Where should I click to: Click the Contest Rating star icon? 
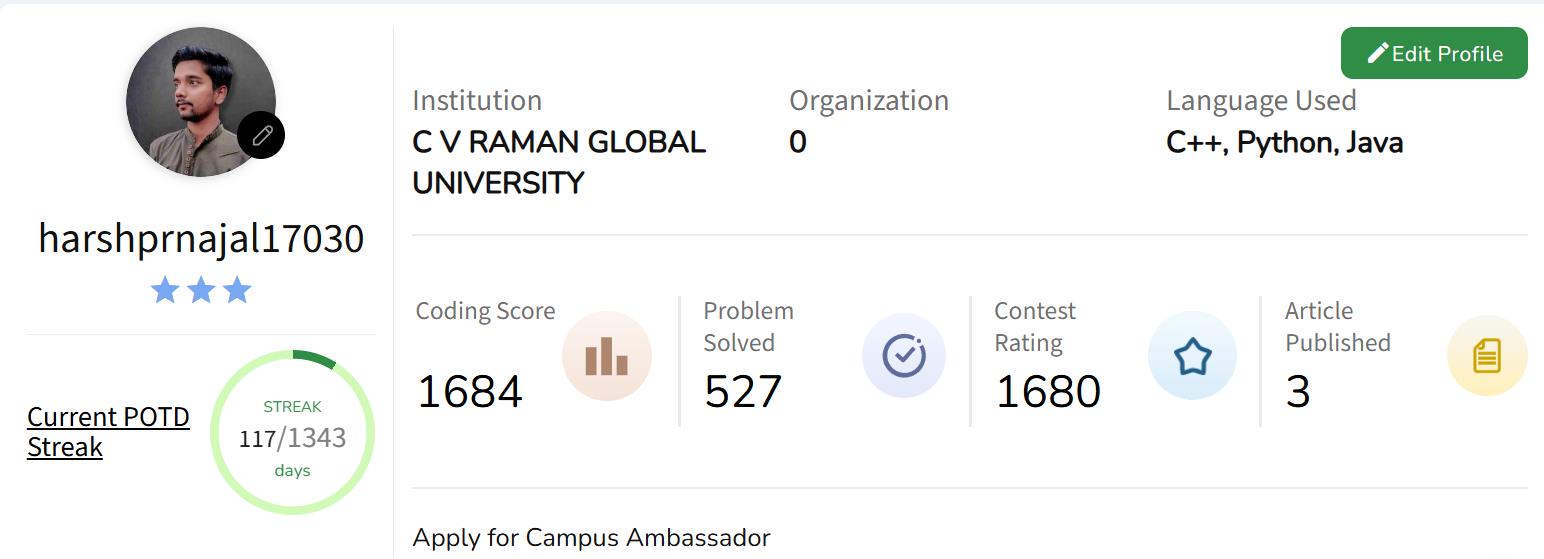(1192, 357)
